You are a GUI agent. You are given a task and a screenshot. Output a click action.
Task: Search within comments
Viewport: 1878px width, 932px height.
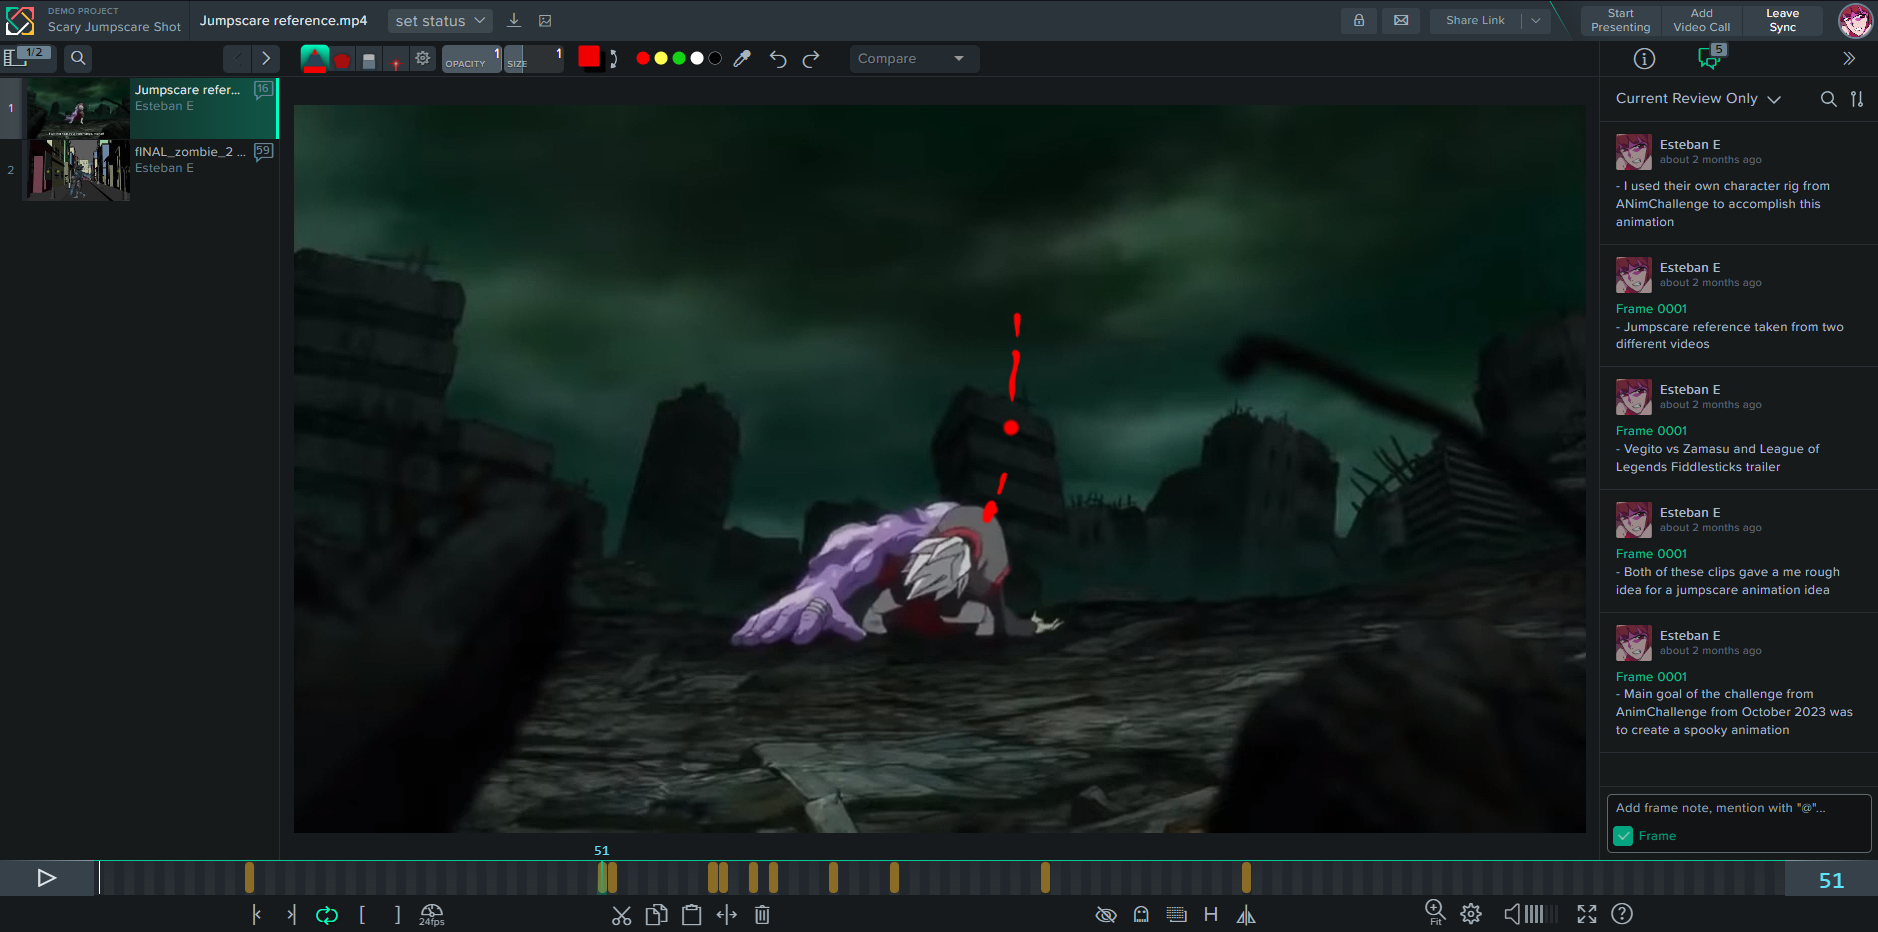click(x=1828, y=99)
